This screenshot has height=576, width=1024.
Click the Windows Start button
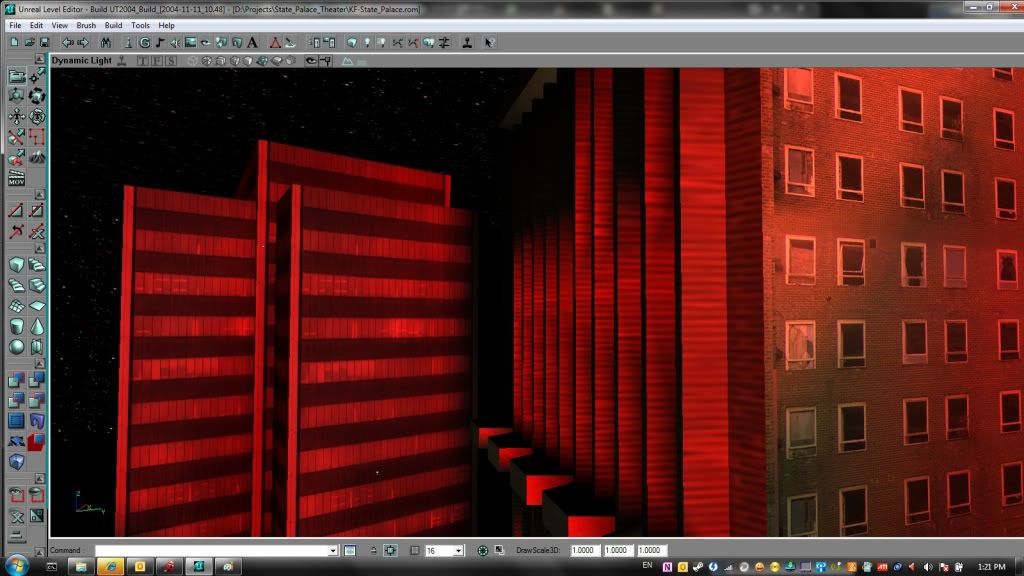click(21, 567)
